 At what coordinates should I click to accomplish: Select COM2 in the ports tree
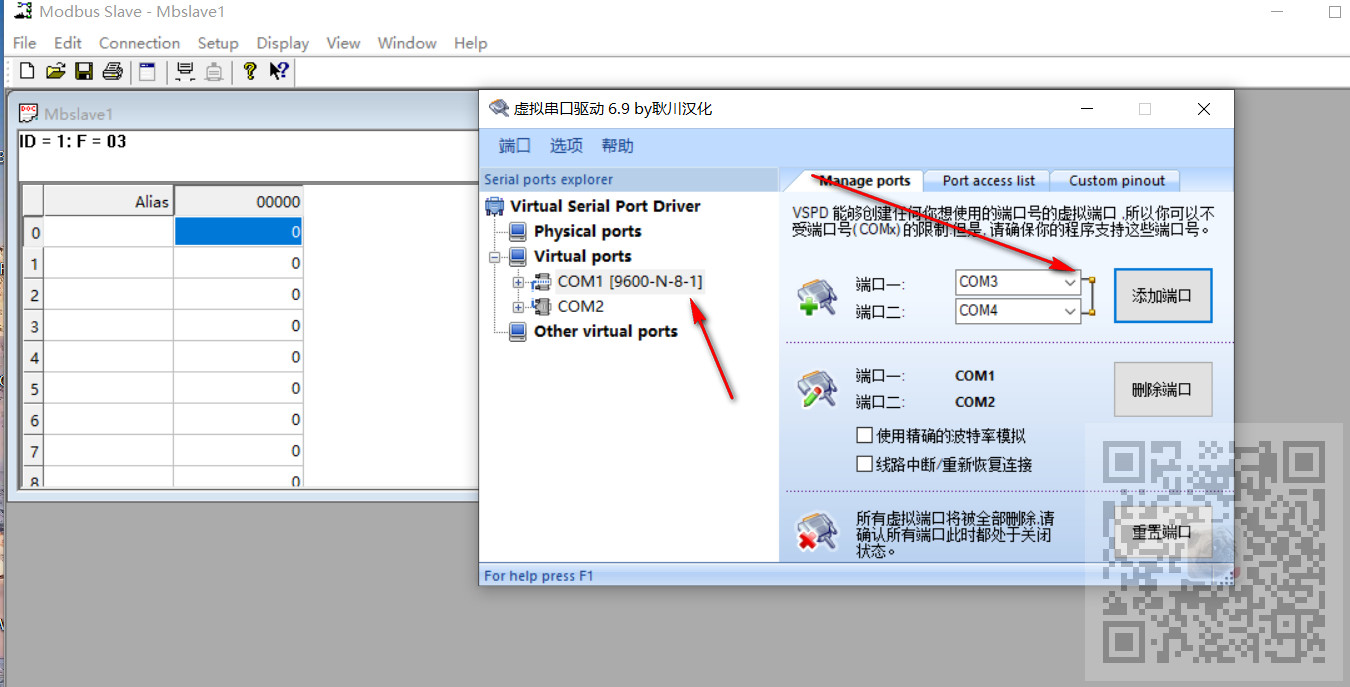click(581, 306)
